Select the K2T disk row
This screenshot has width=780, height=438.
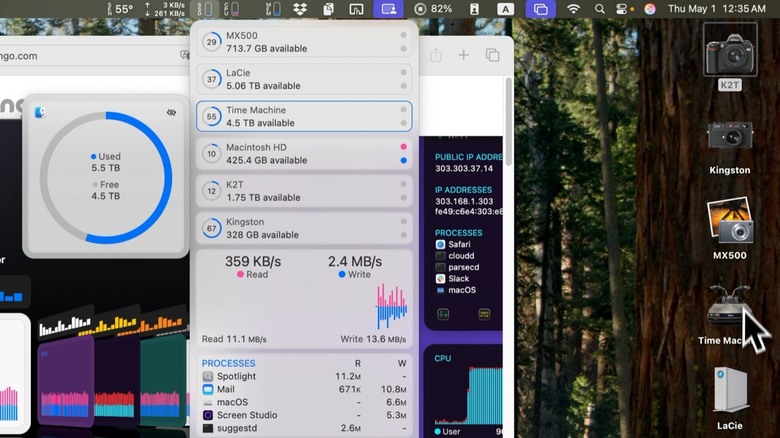pos(304,191)
